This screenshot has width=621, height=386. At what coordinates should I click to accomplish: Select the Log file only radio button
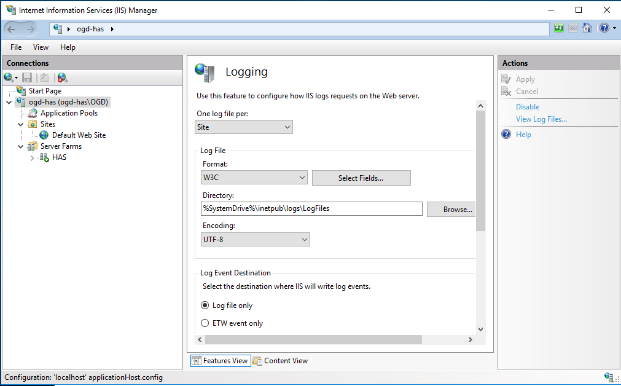(x=205, y=305)
